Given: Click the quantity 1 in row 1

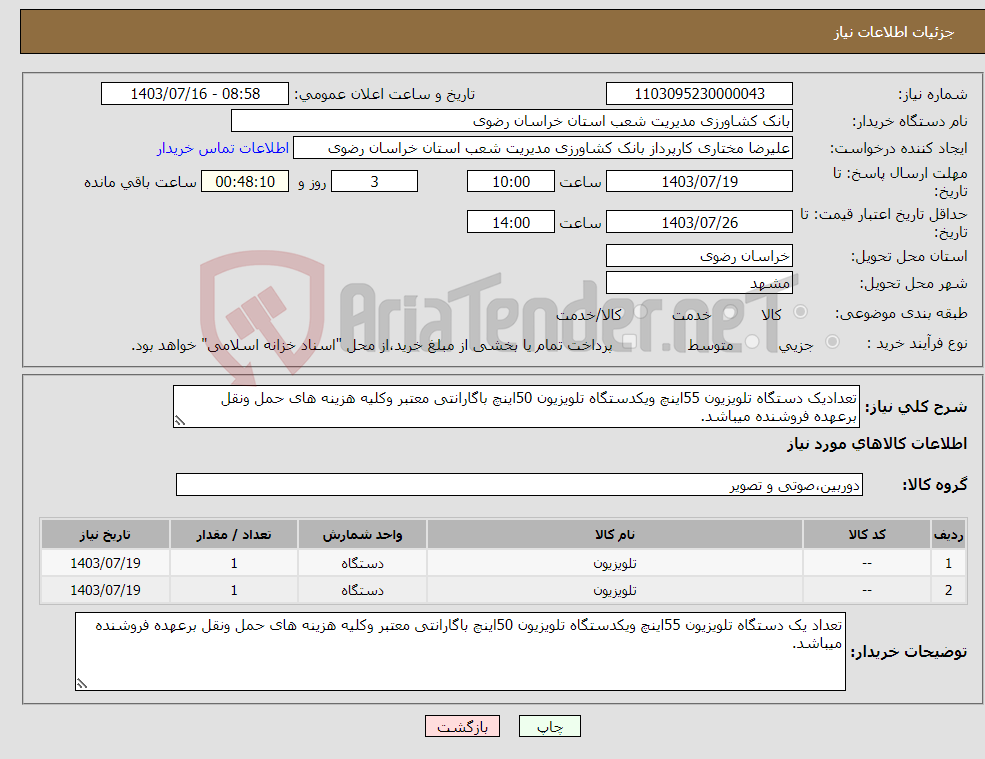Looking at the screenshot, I should click(234, 564).
